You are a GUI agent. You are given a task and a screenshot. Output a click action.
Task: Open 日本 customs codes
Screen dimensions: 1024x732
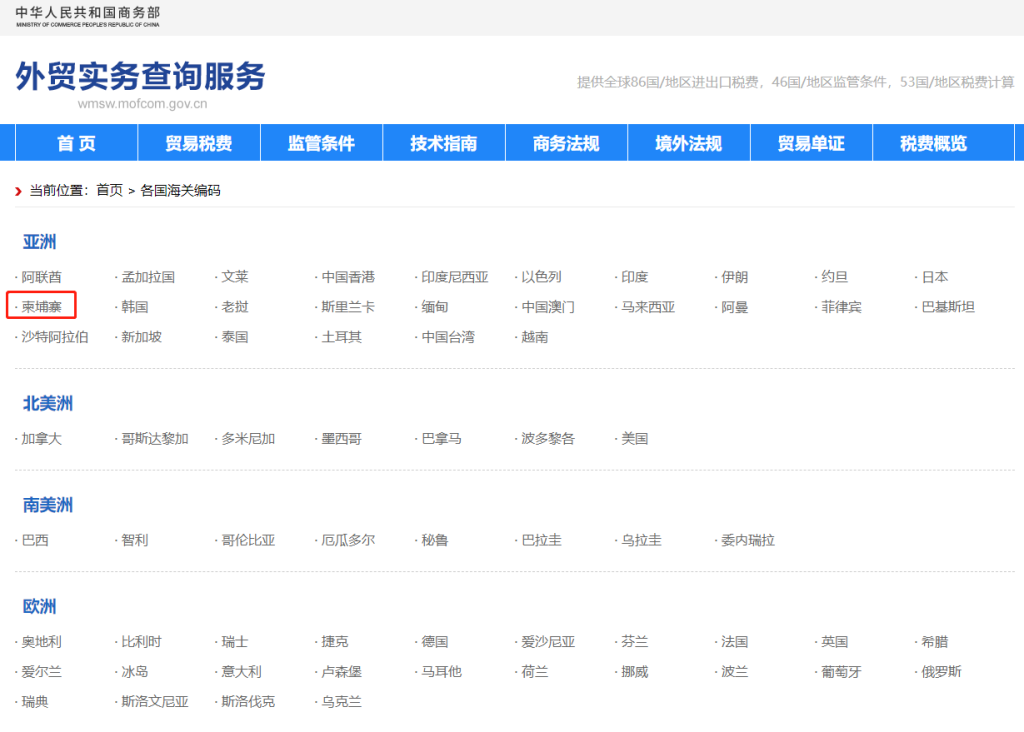click(x=935, y=277)
